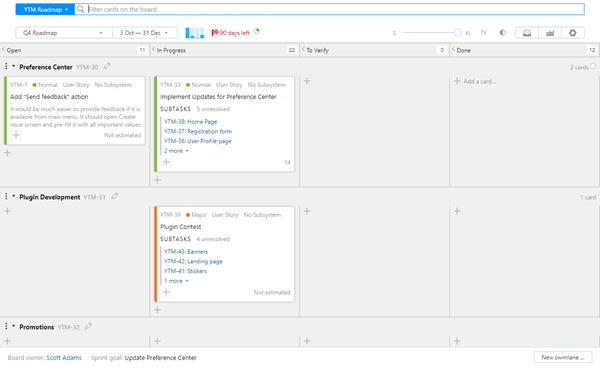This screenshot has height=374, width=600.
Task: Set card size to S
Action: 394,33
